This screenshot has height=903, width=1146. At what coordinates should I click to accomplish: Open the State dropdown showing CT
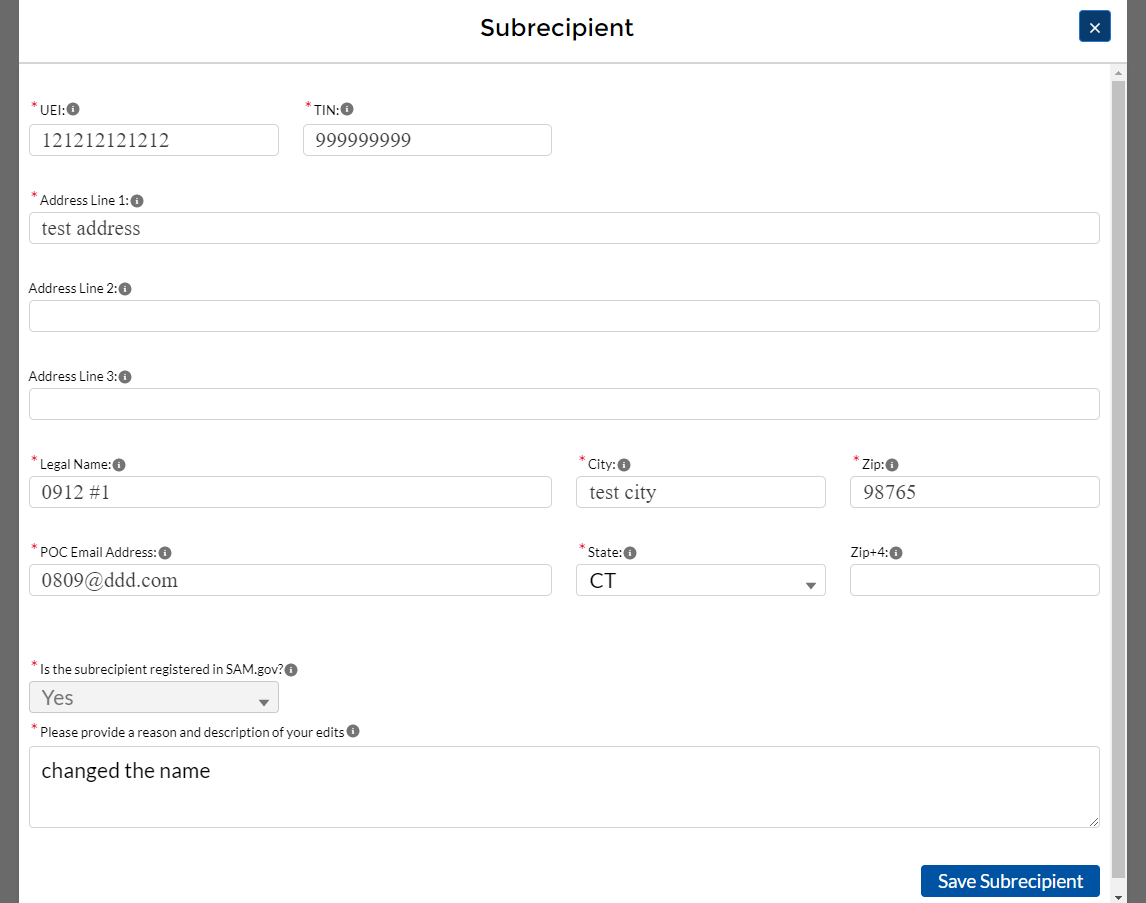(700, 580)
